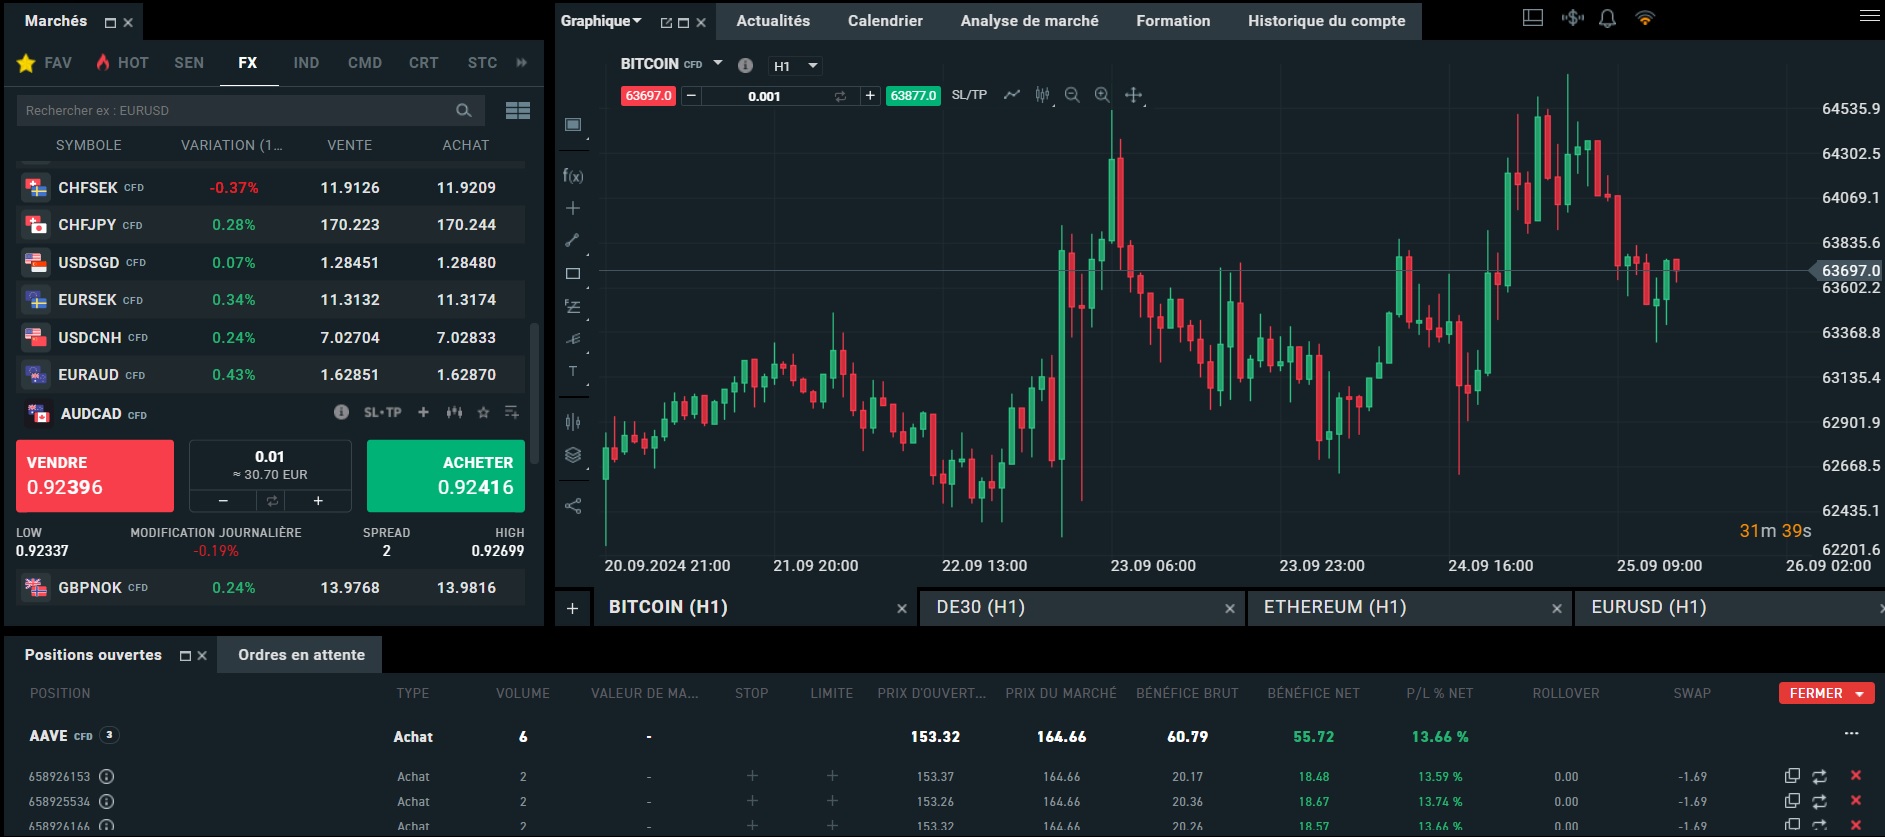Viewport: 1885px width, 837px height.
Task: Decrease chart order volume with minus
Action: pos(691,96)
